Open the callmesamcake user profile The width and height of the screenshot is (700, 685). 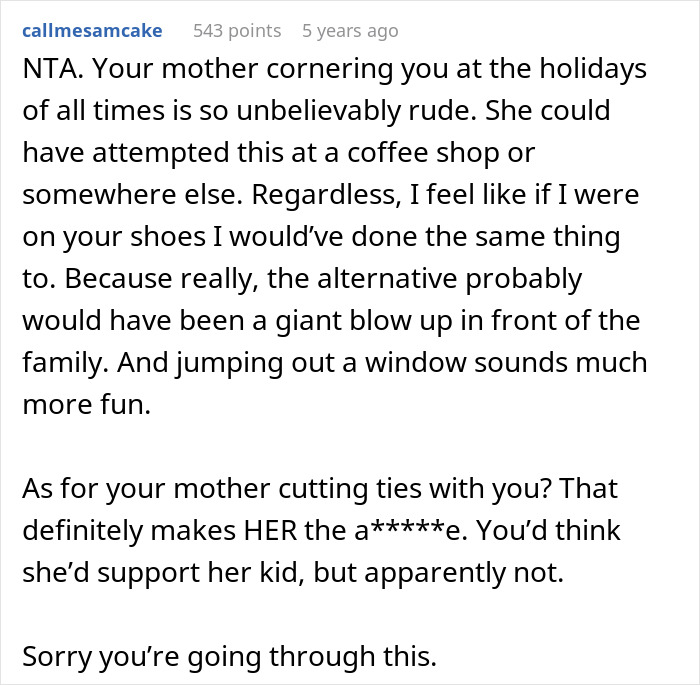tap(92, 31)
